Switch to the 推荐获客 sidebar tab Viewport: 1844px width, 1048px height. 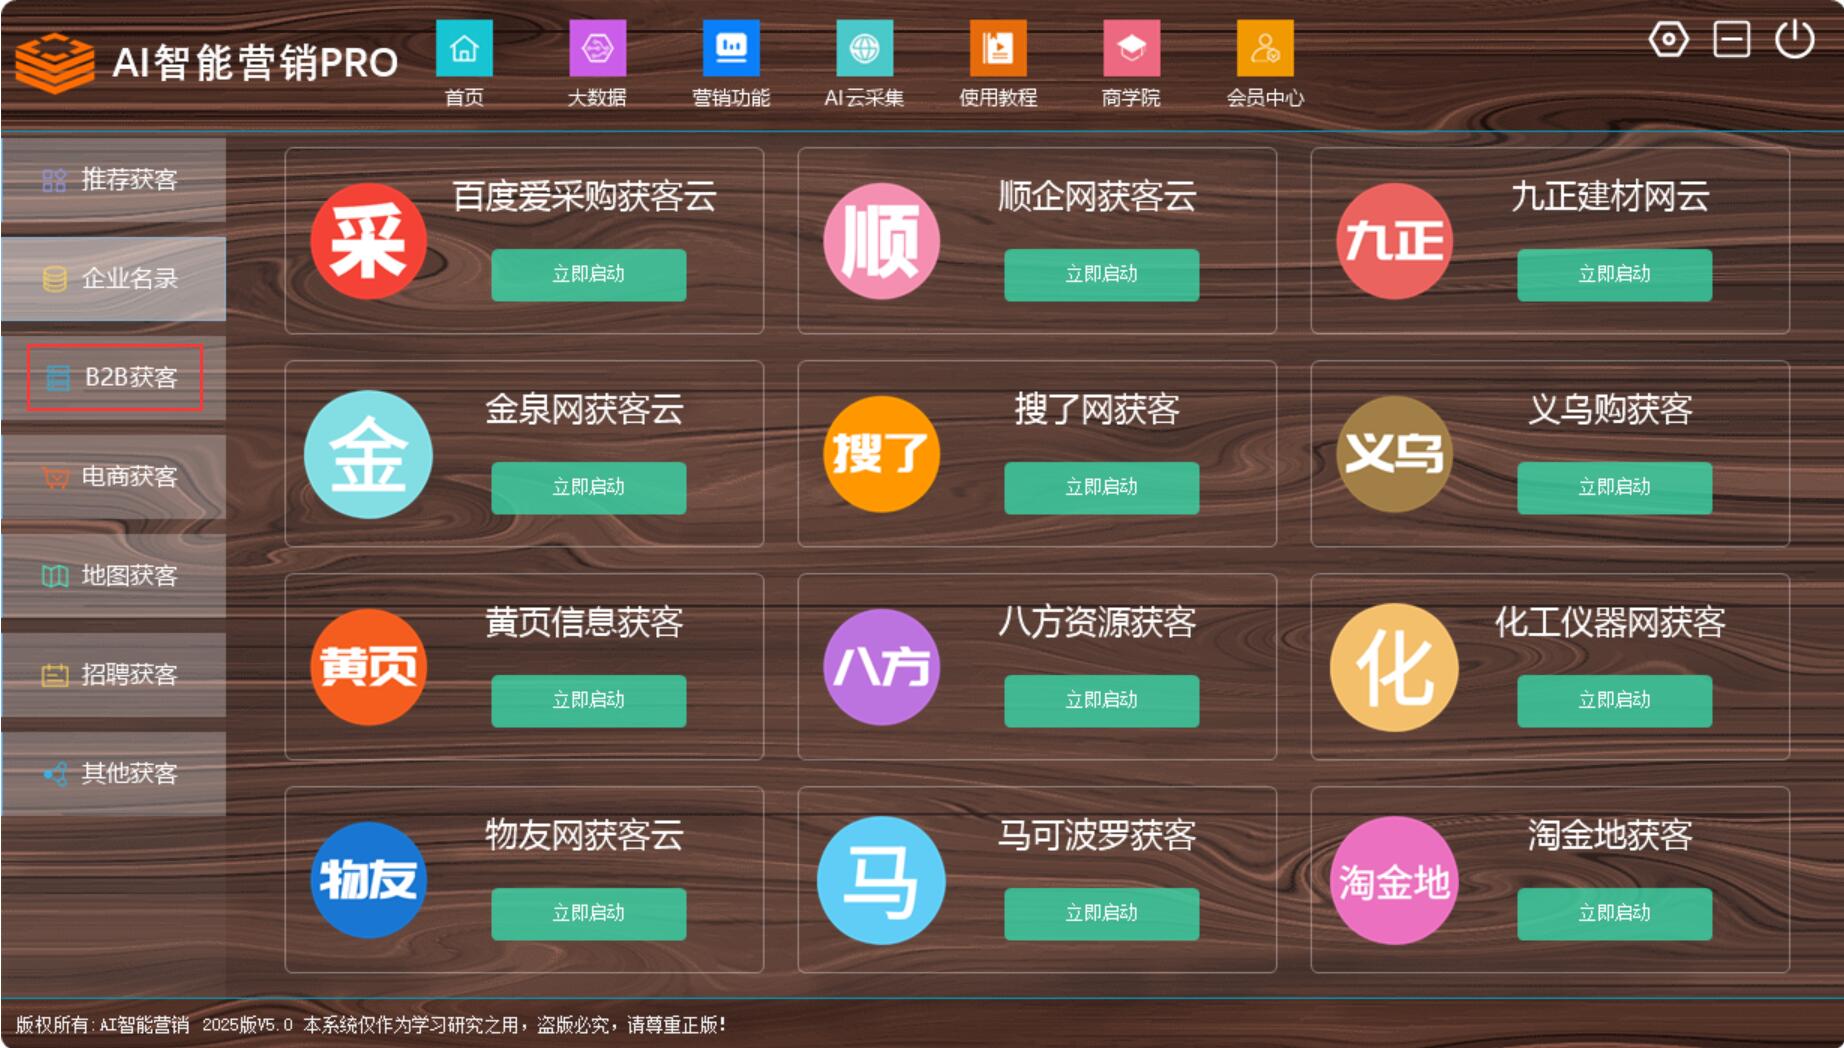click(114, 180)
